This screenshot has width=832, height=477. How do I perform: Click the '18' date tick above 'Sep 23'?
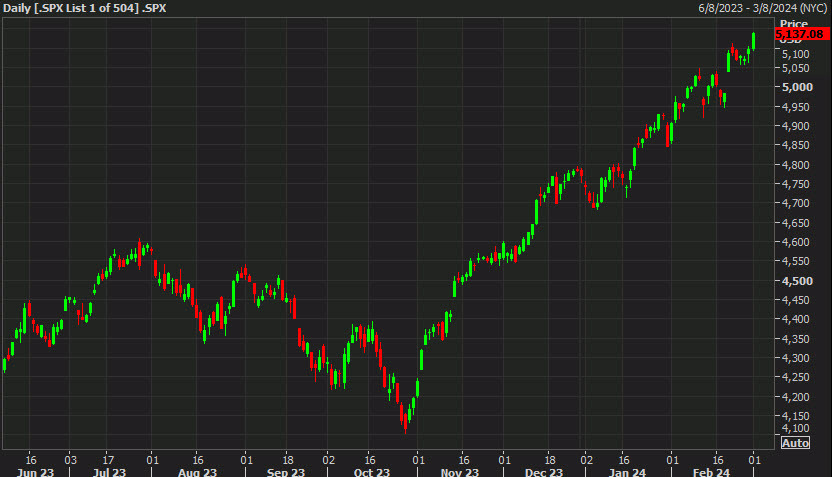[288, 460]
